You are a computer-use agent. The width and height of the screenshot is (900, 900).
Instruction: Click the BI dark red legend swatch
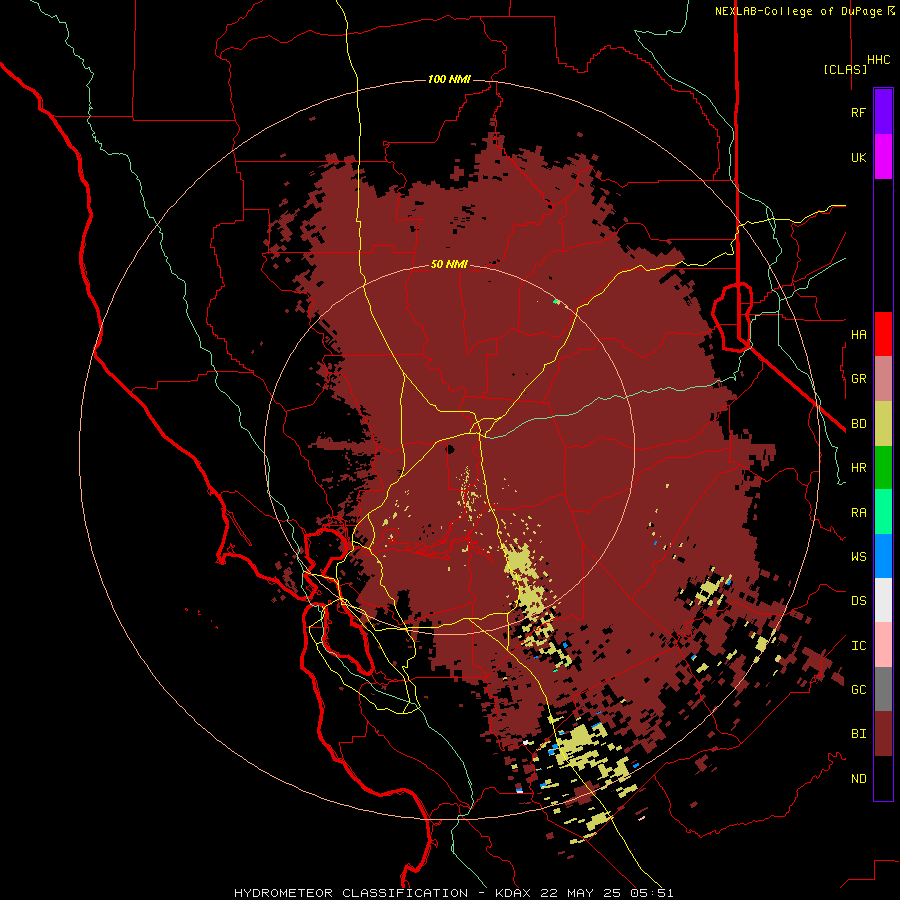coord(883,734)
